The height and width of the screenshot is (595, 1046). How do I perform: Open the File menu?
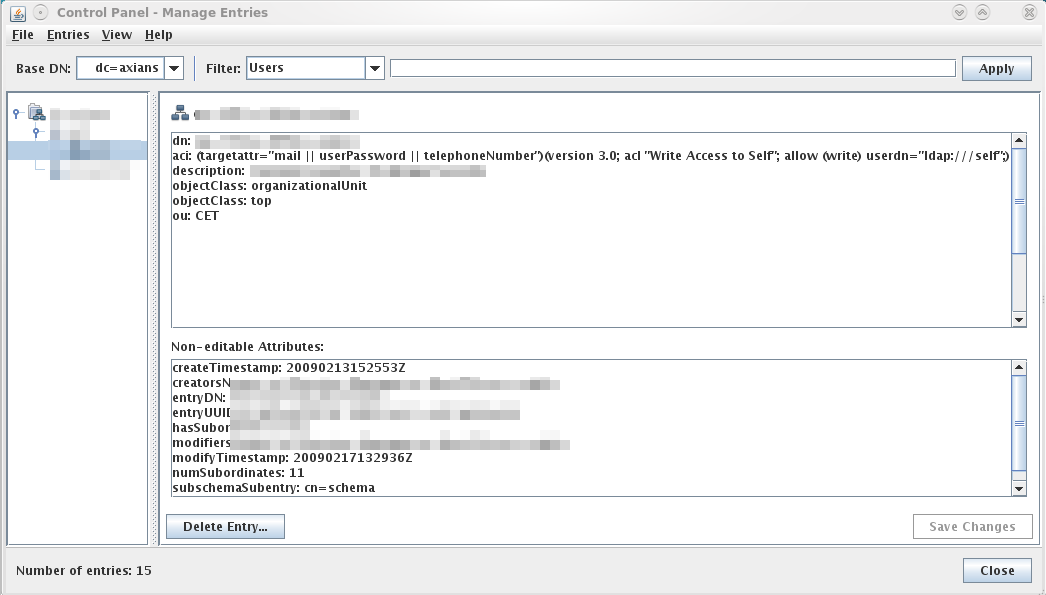point(22,35)
